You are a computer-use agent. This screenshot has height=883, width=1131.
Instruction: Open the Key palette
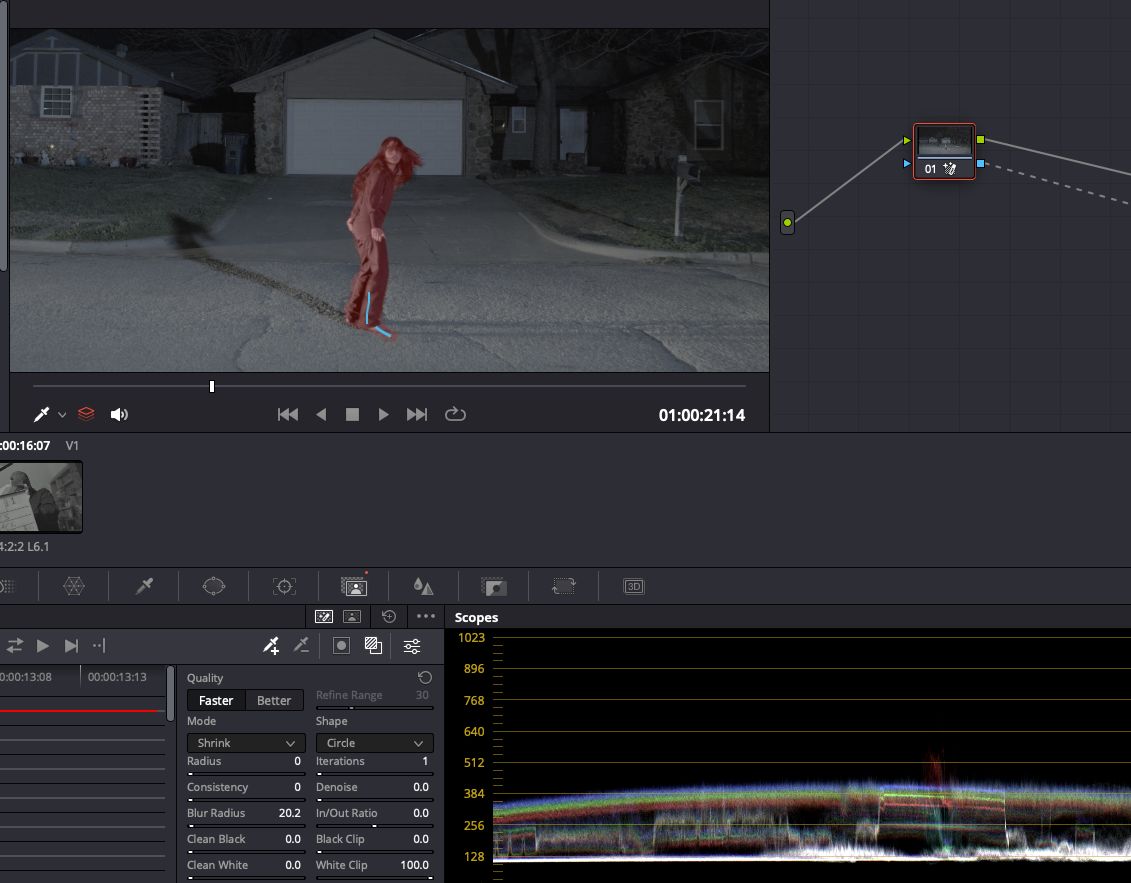coord(494,587)
